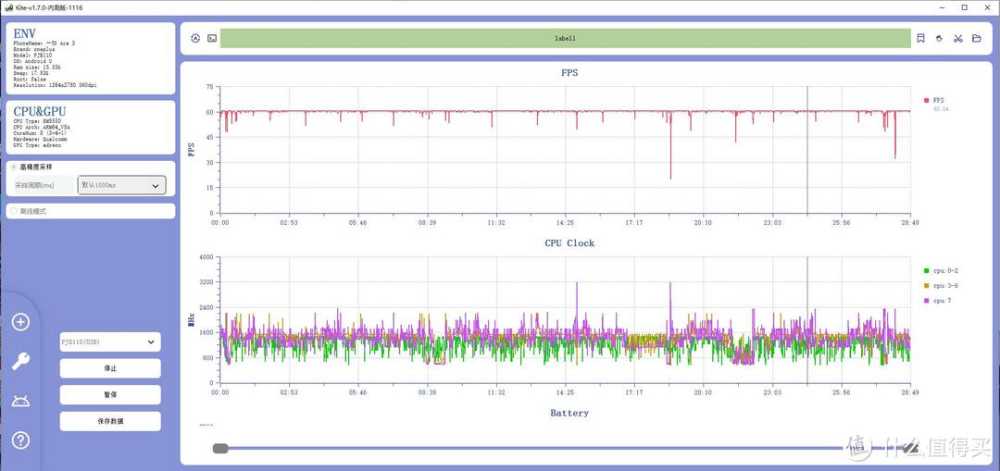Toggle the FPS series in chart legend
The image size is (1000, 471).
pyautogui.click(x=937, y=100)
